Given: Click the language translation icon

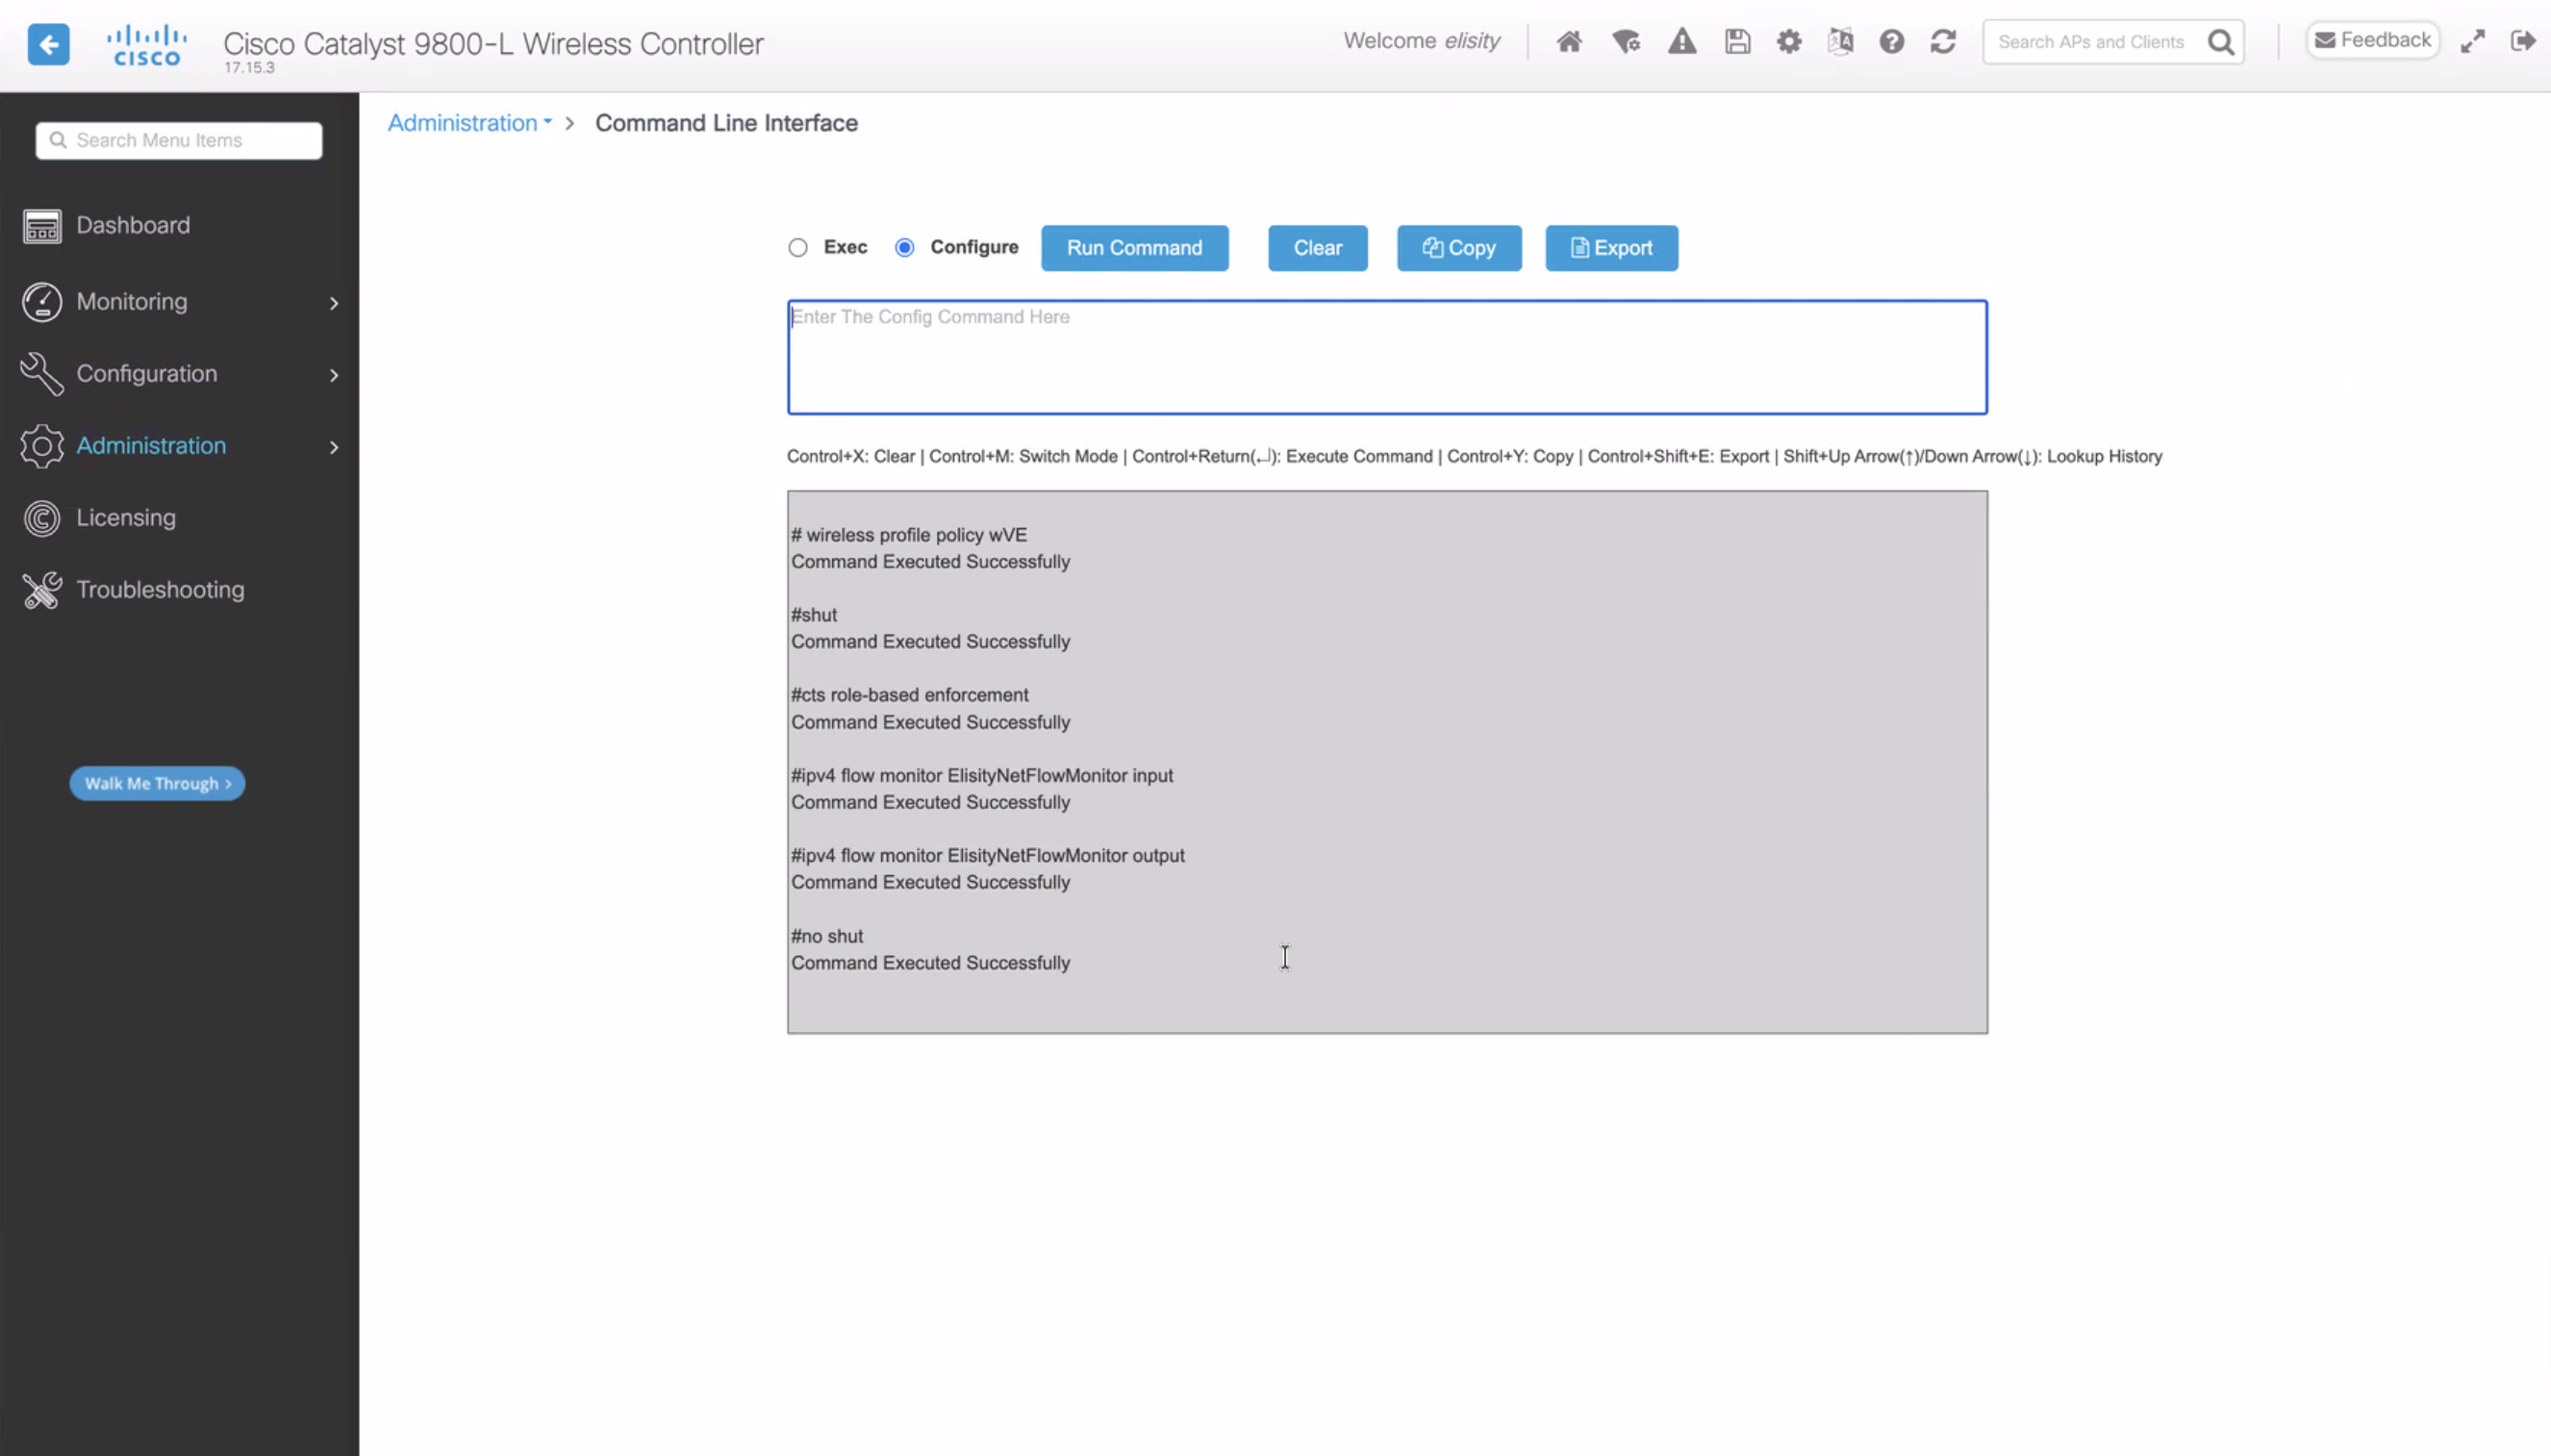Looking at the screenshot, I should point(1840,41).
